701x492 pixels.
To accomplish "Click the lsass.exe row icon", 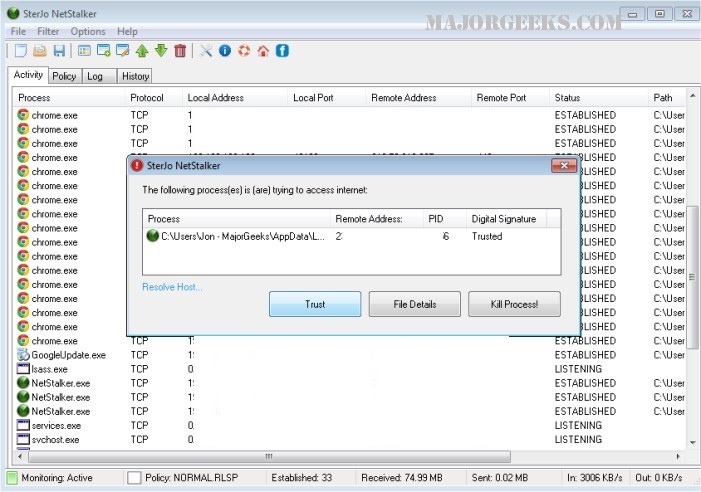I will (x=23, y=369).
